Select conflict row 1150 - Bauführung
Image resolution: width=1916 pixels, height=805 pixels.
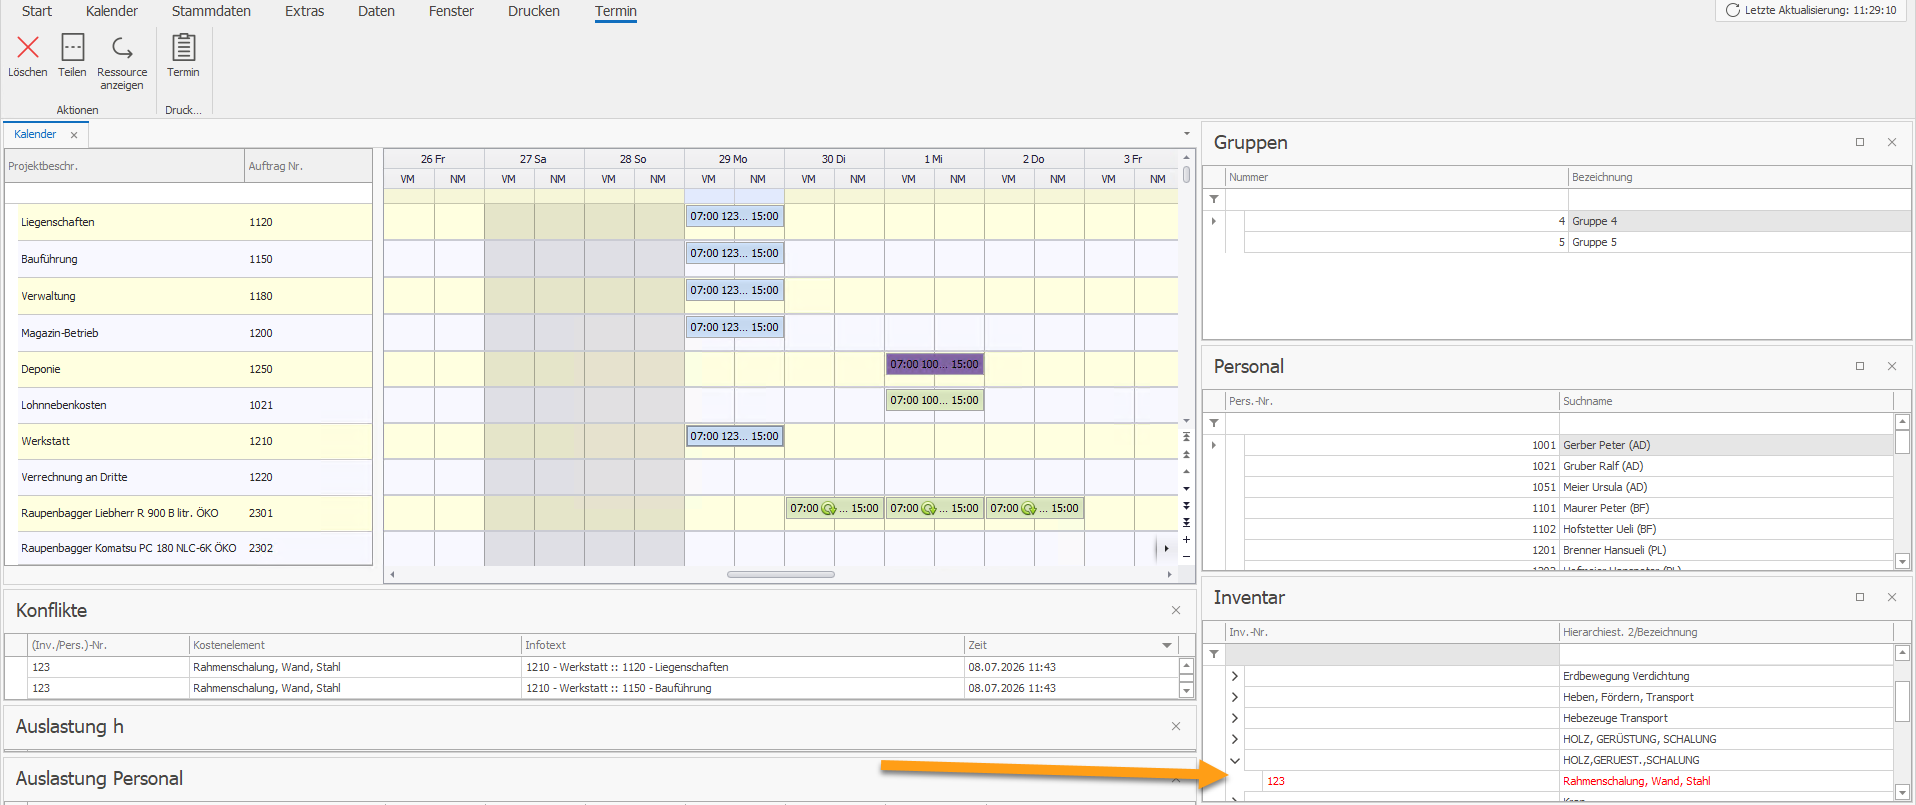pos(592,688)
